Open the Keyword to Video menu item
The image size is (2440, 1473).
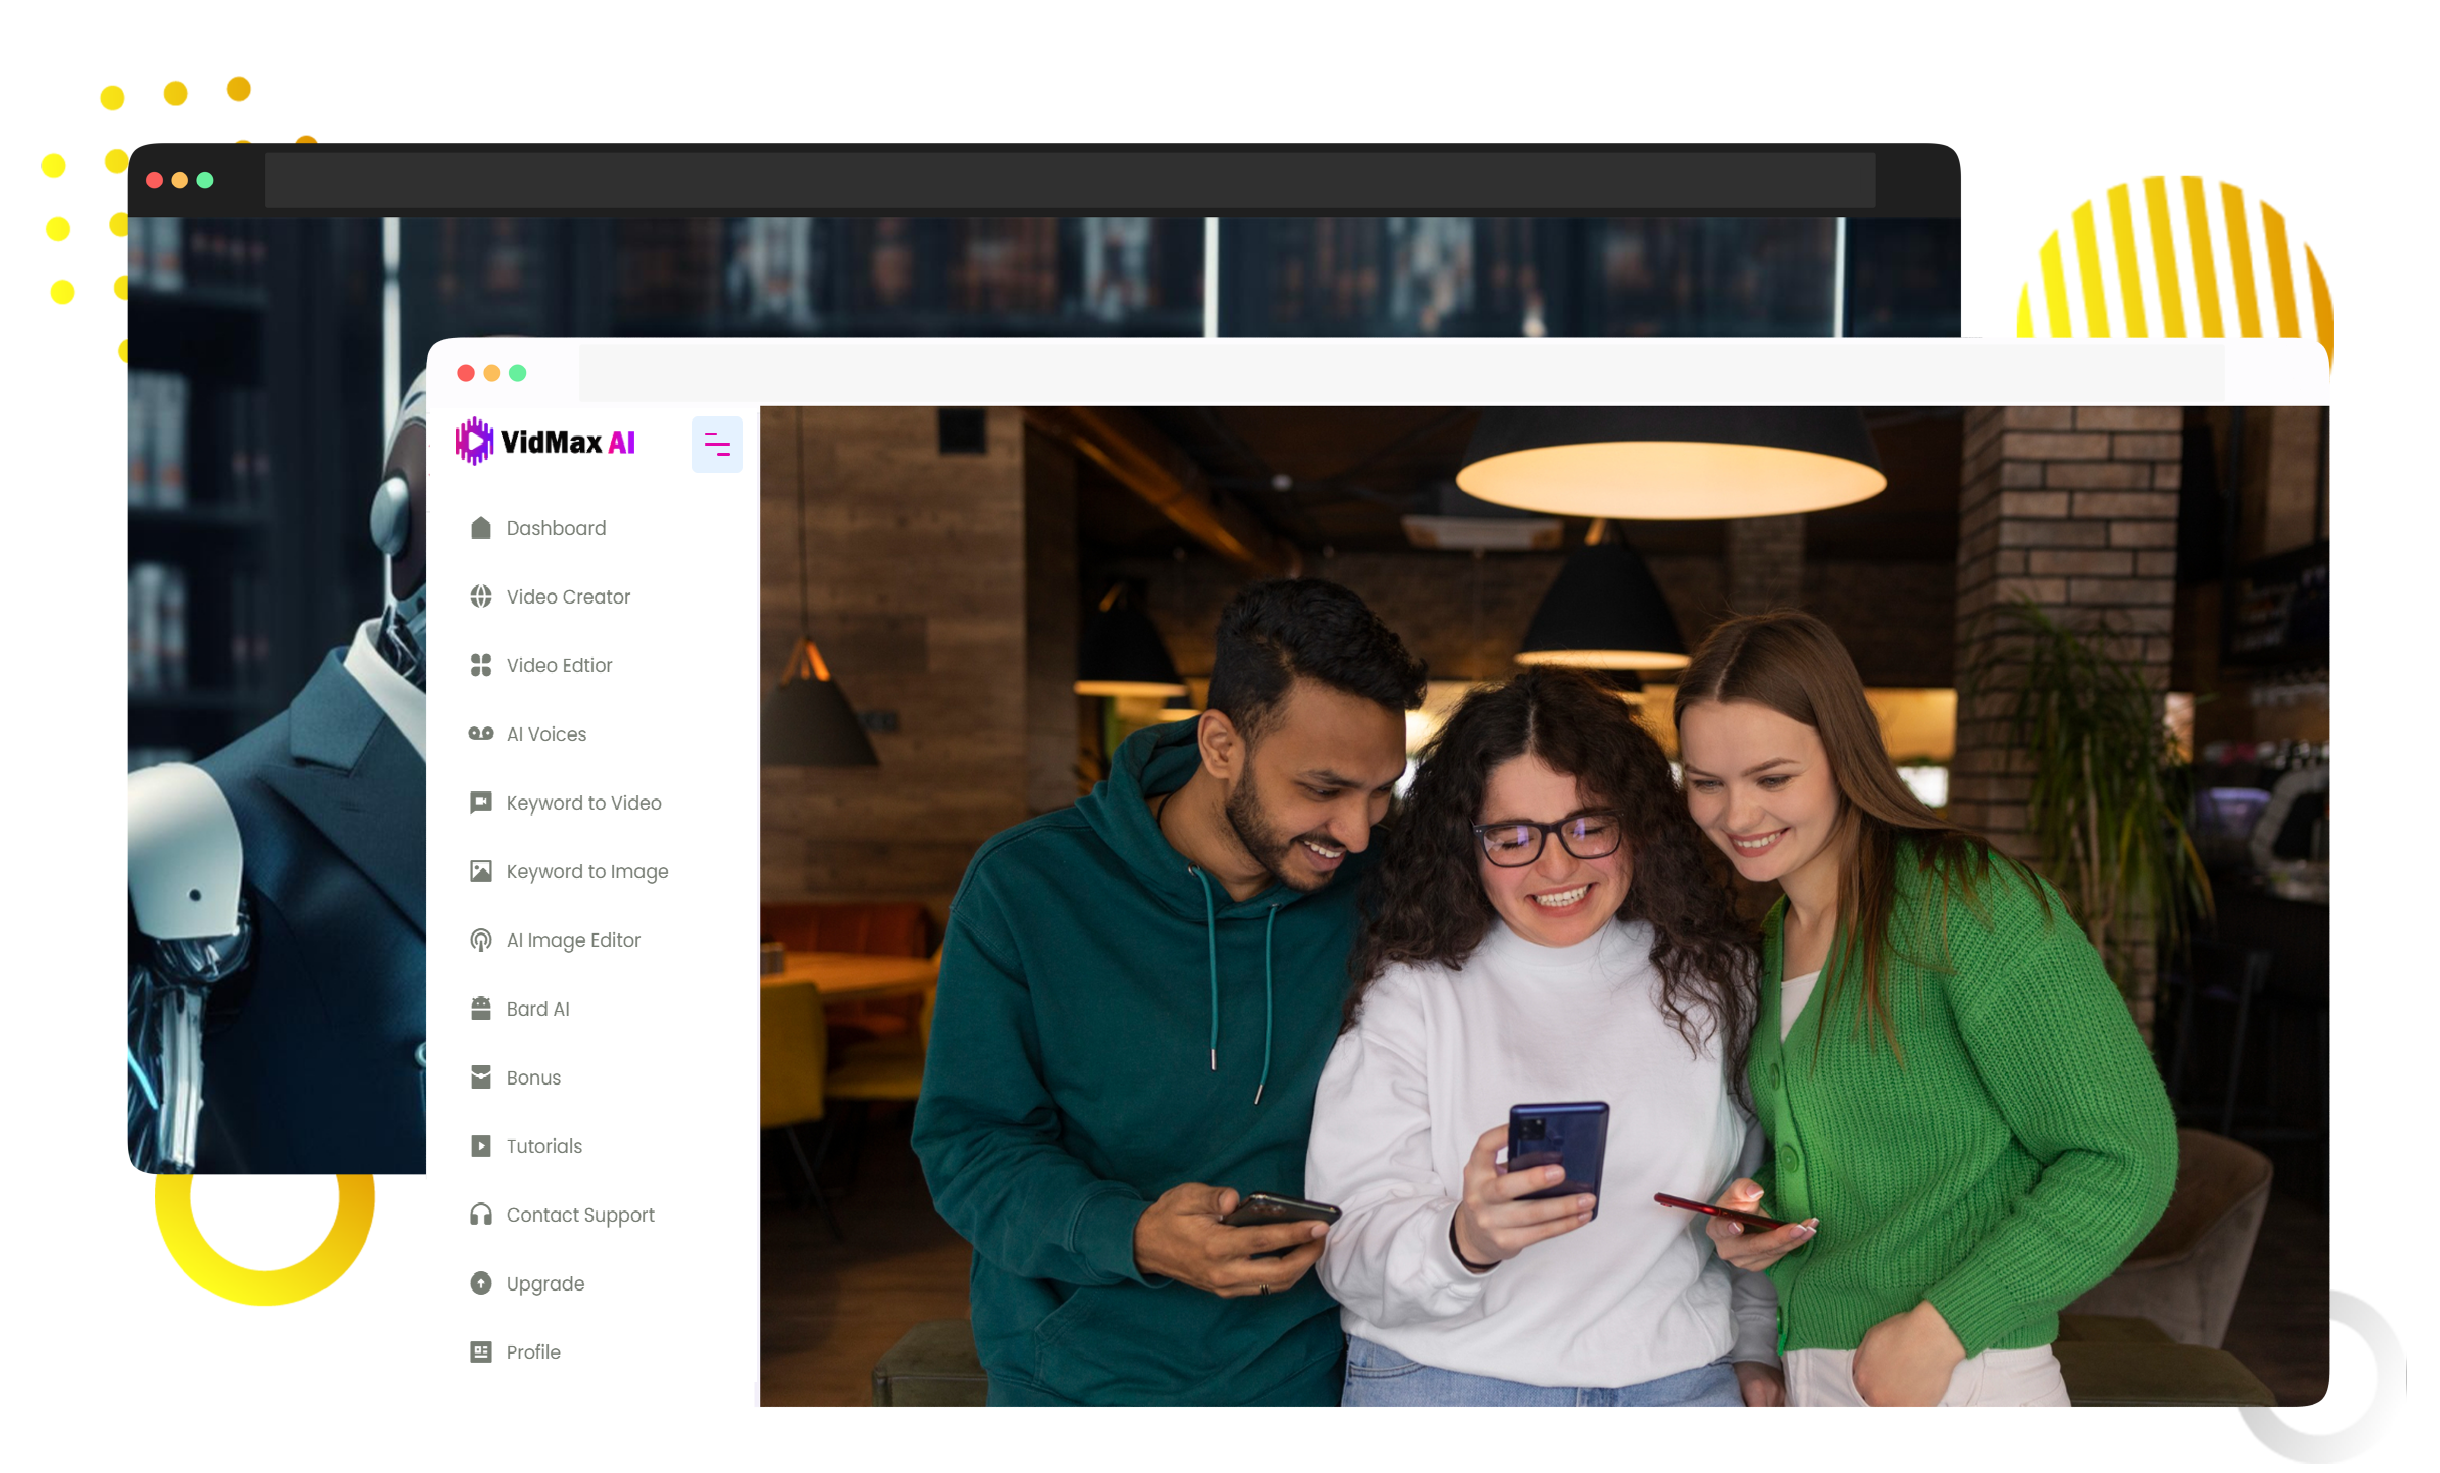[583, 803]
